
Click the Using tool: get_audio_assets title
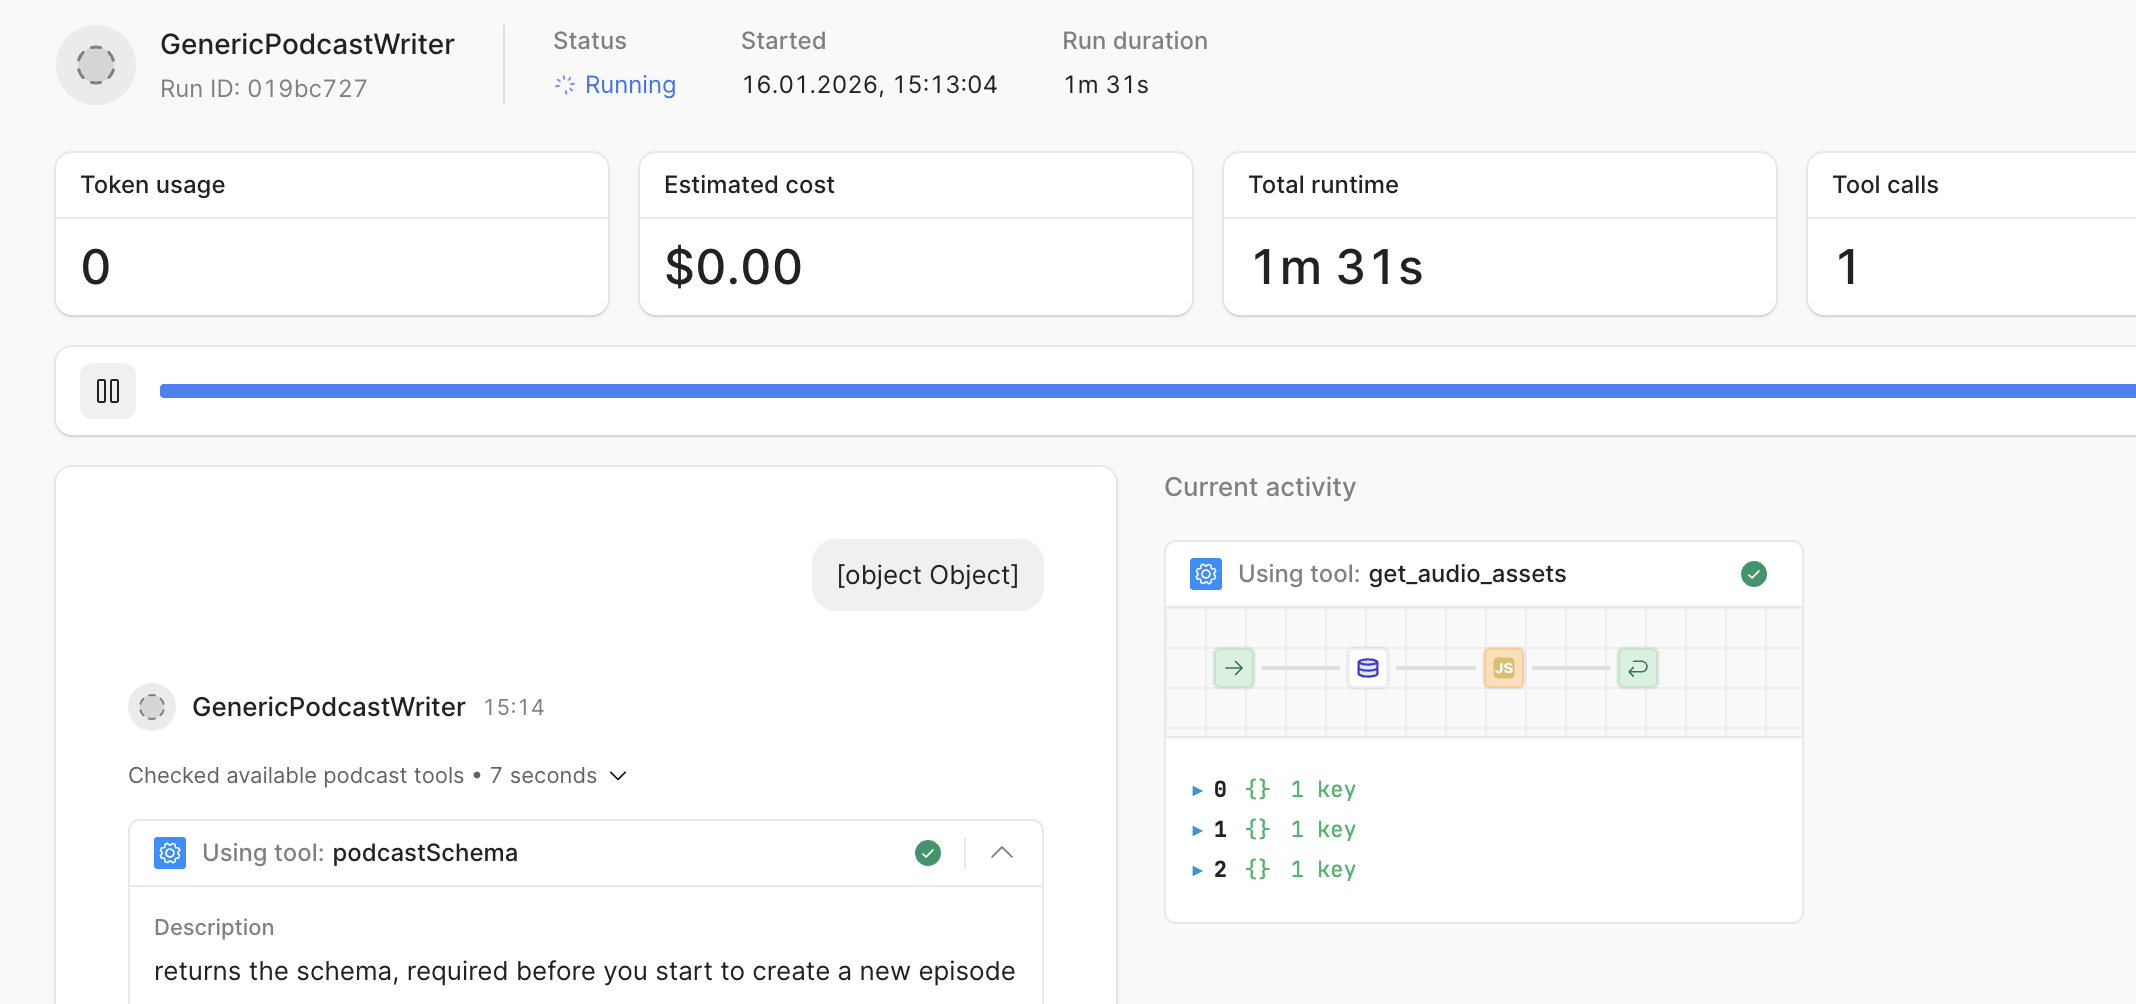[x=1402, y=574]
